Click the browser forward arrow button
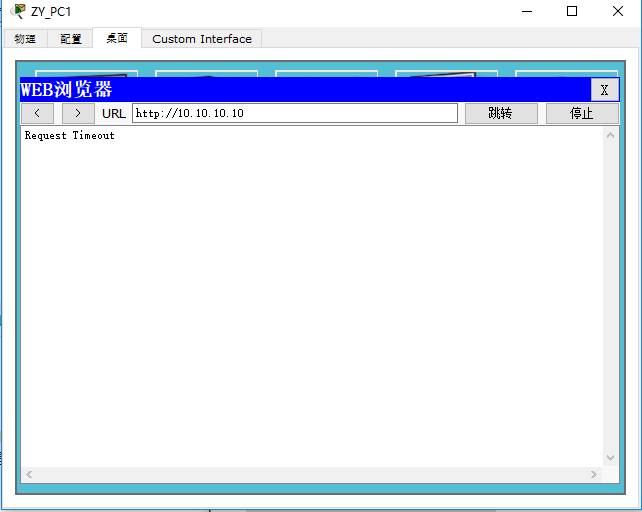Viewport: 642px width, 512px height. click(78, 113)
